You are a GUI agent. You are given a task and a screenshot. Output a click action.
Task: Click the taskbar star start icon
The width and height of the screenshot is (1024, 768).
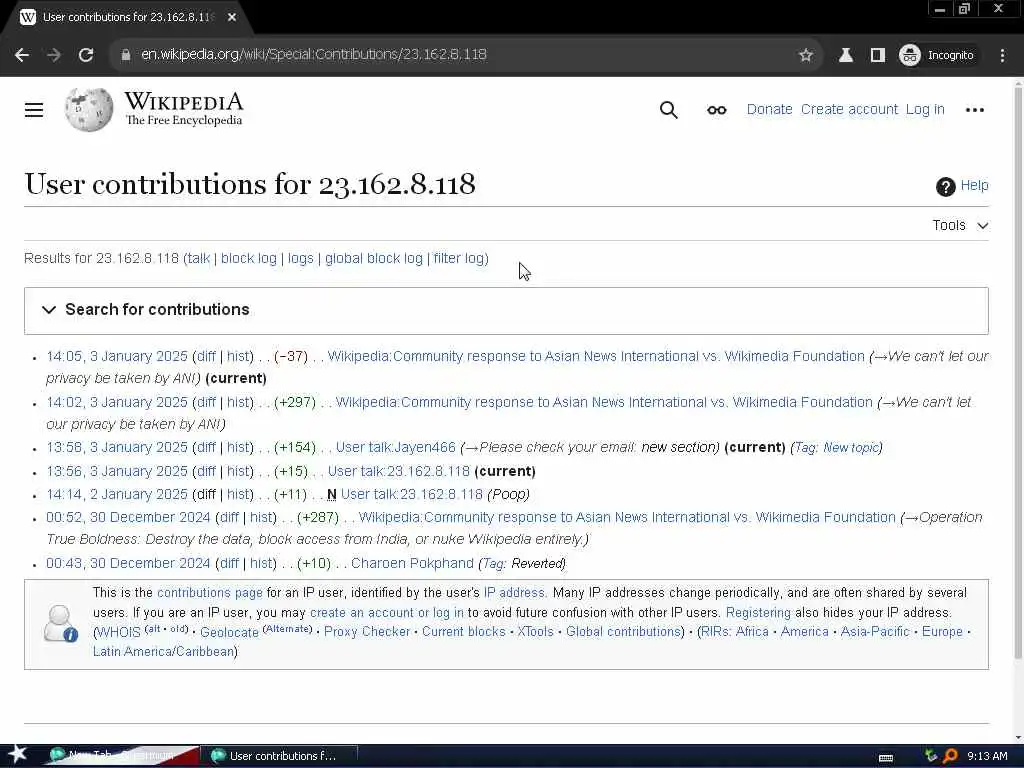(x=17, y=755)
